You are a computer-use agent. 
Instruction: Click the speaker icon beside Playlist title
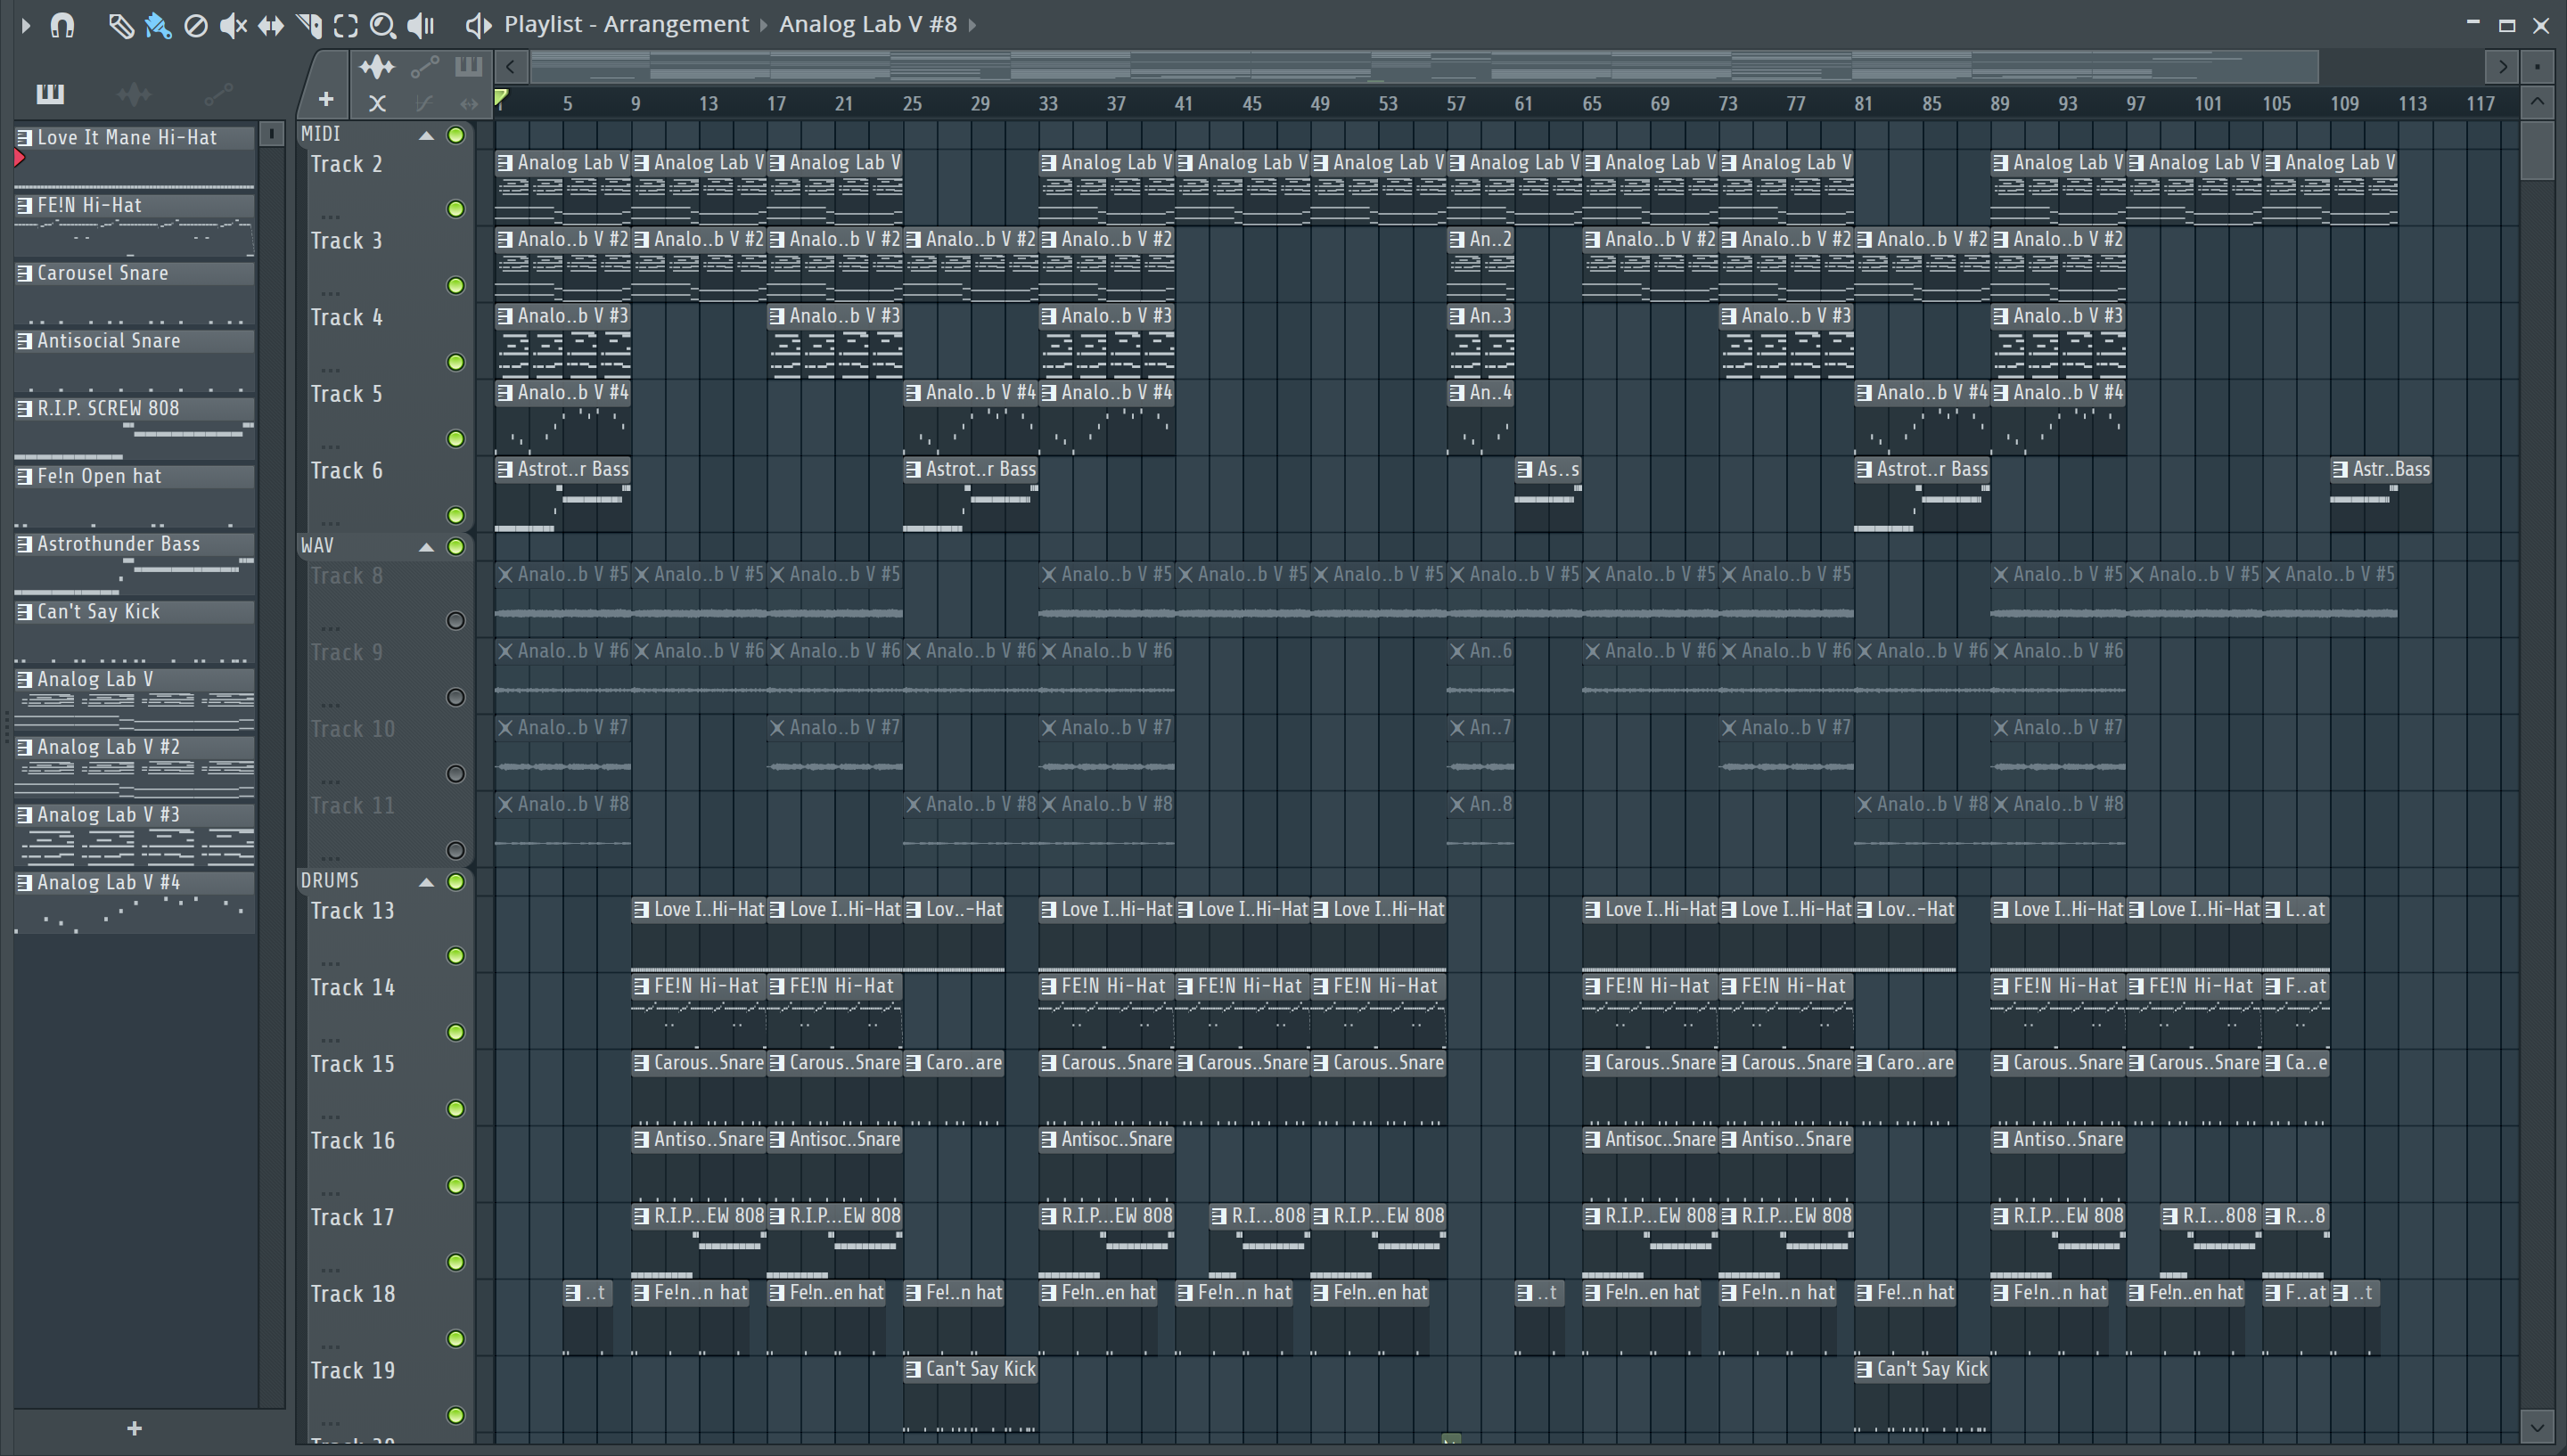click(x=478, y=25)
